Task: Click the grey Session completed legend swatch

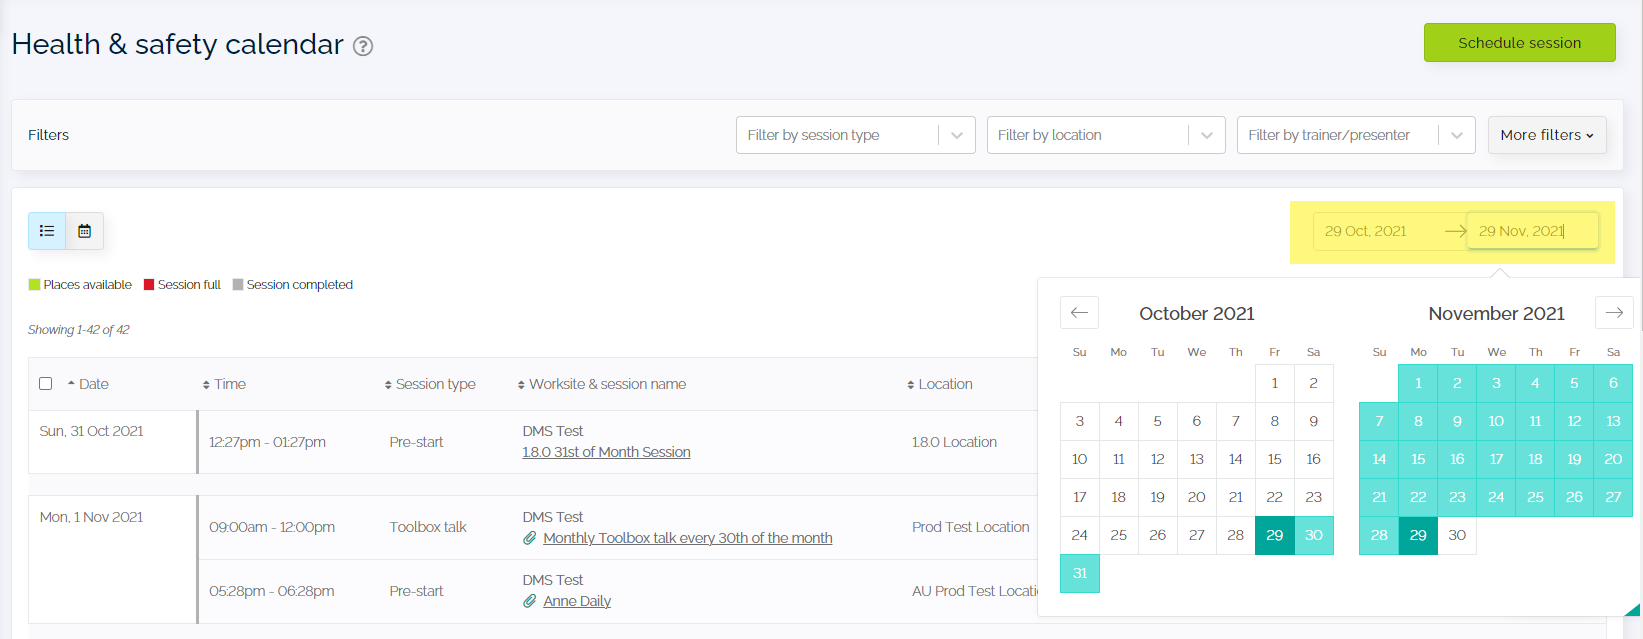Action: pyautogui.click(x=238, y=285)
